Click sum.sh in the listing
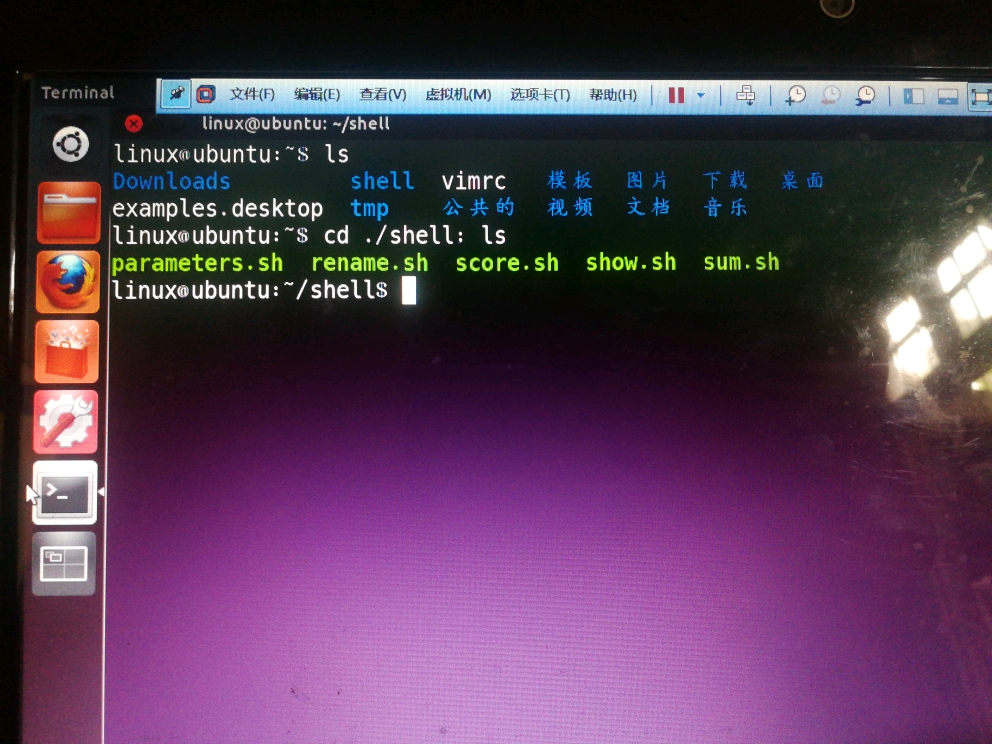 (741, 262)
